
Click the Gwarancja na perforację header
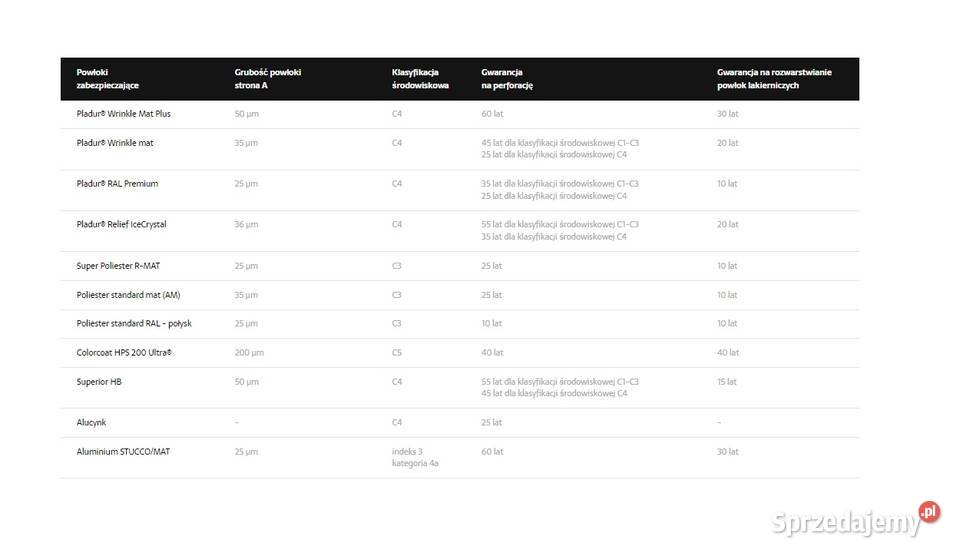click(x=507, y=79)
